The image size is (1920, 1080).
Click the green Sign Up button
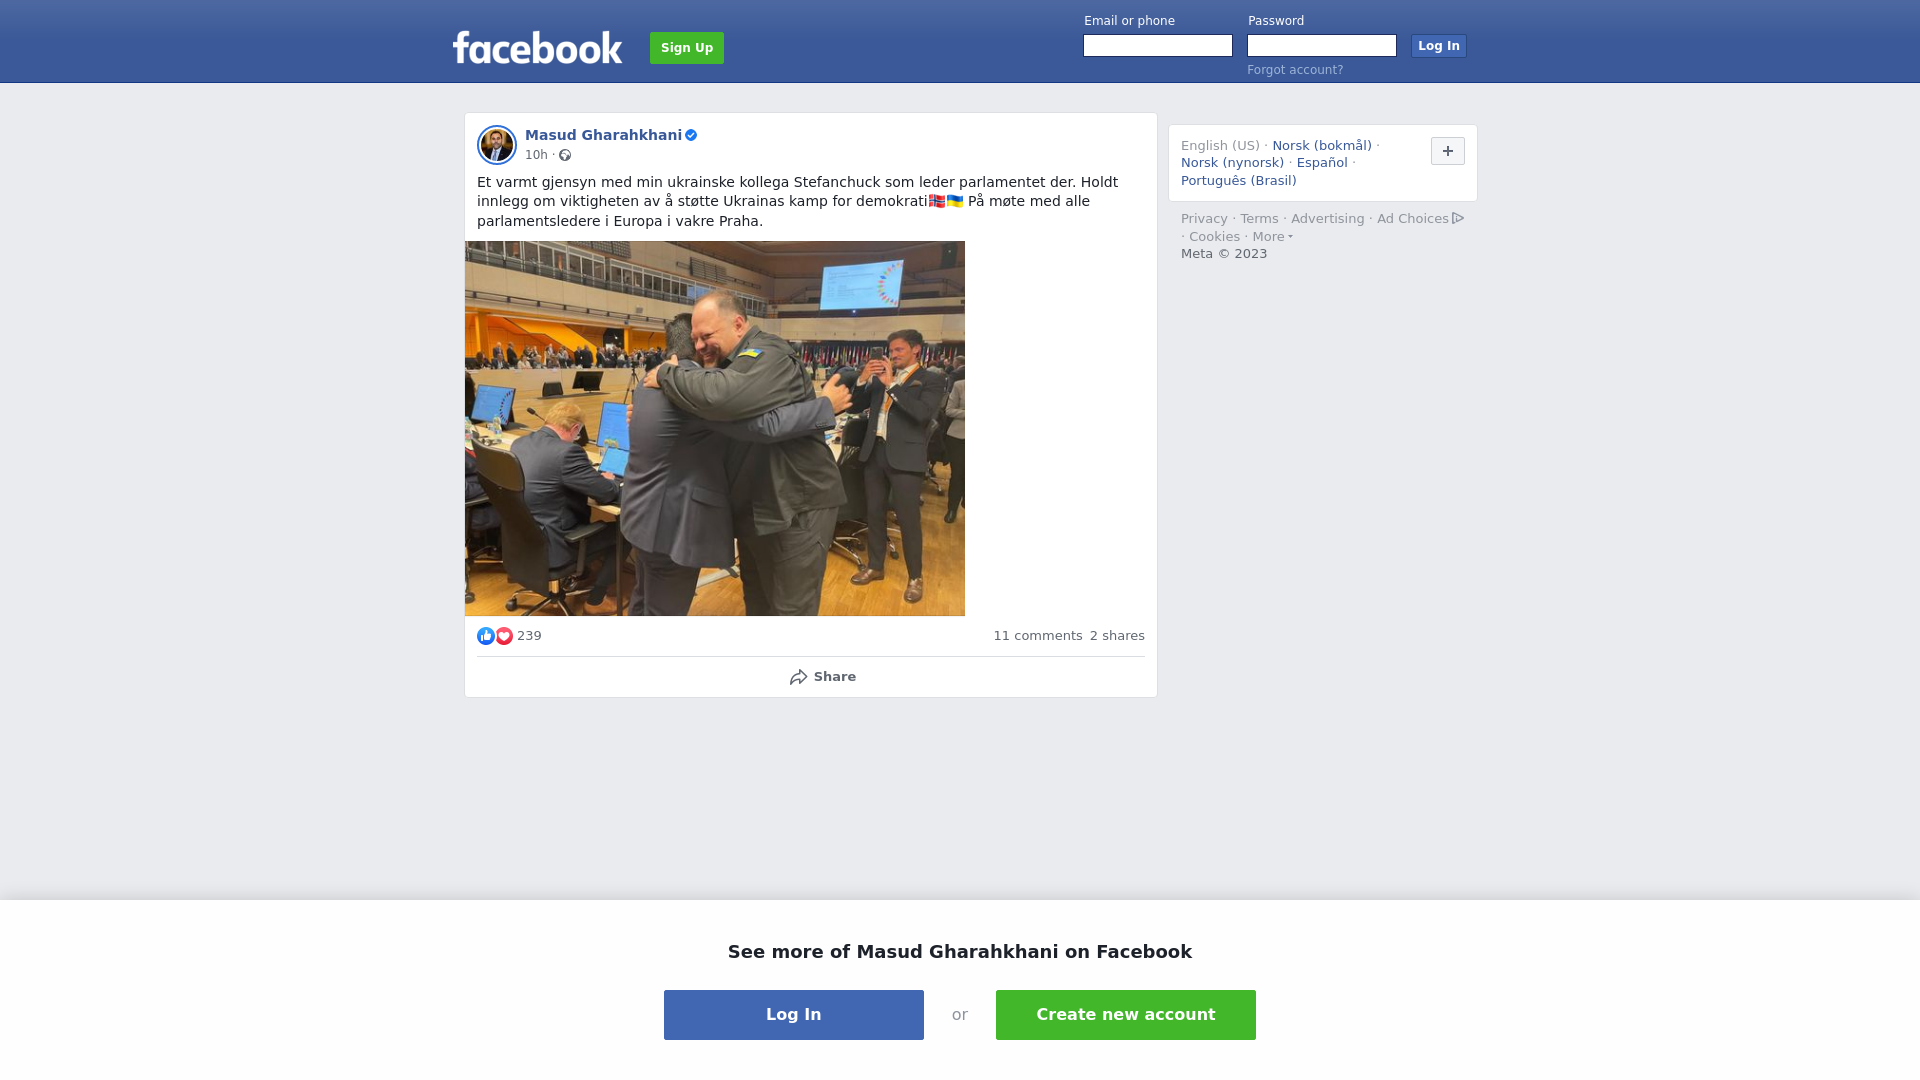tap(687, 48)
